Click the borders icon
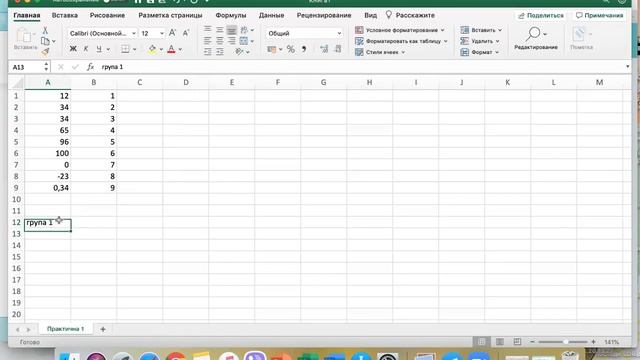Viewport: 640px width, 360px height. [x=125, y=49]
